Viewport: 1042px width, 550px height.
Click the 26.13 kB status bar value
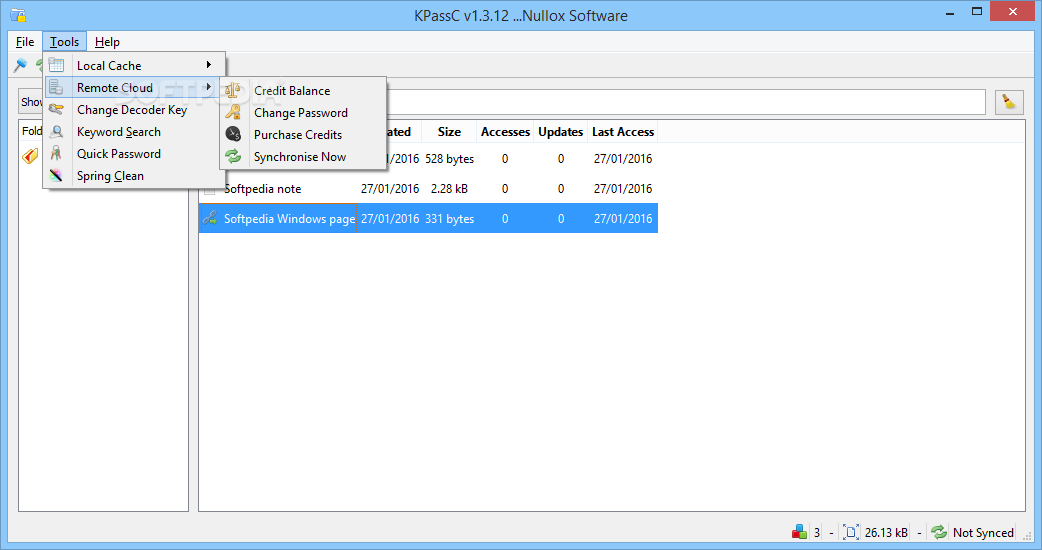tap(886, 532)
